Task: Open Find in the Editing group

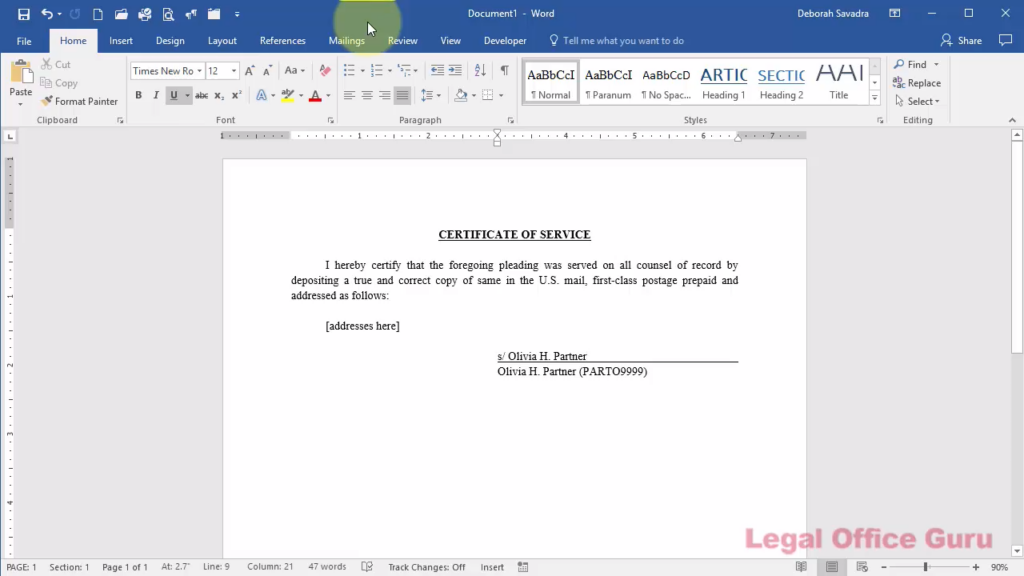Action: tap(914, 63)
